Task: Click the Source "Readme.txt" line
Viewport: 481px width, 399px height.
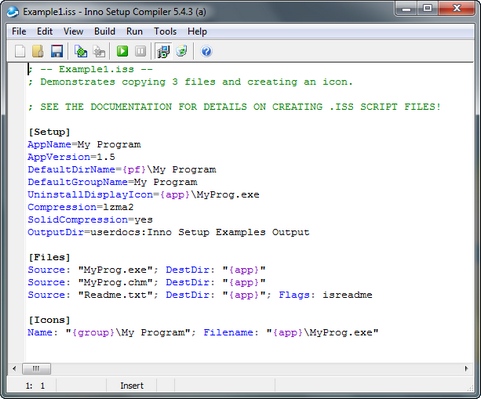Action: pyautogui.click(x=200, y=295)
